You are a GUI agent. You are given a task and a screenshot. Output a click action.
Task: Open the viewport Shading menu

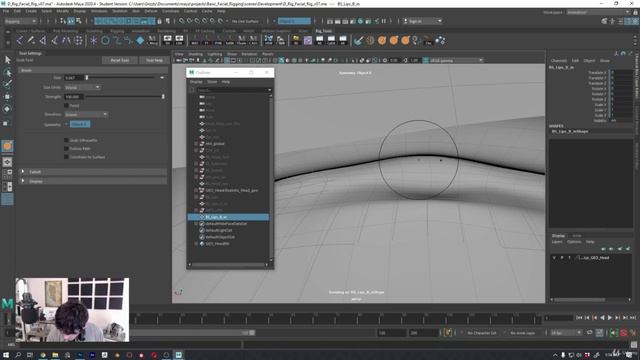point(195,54)
